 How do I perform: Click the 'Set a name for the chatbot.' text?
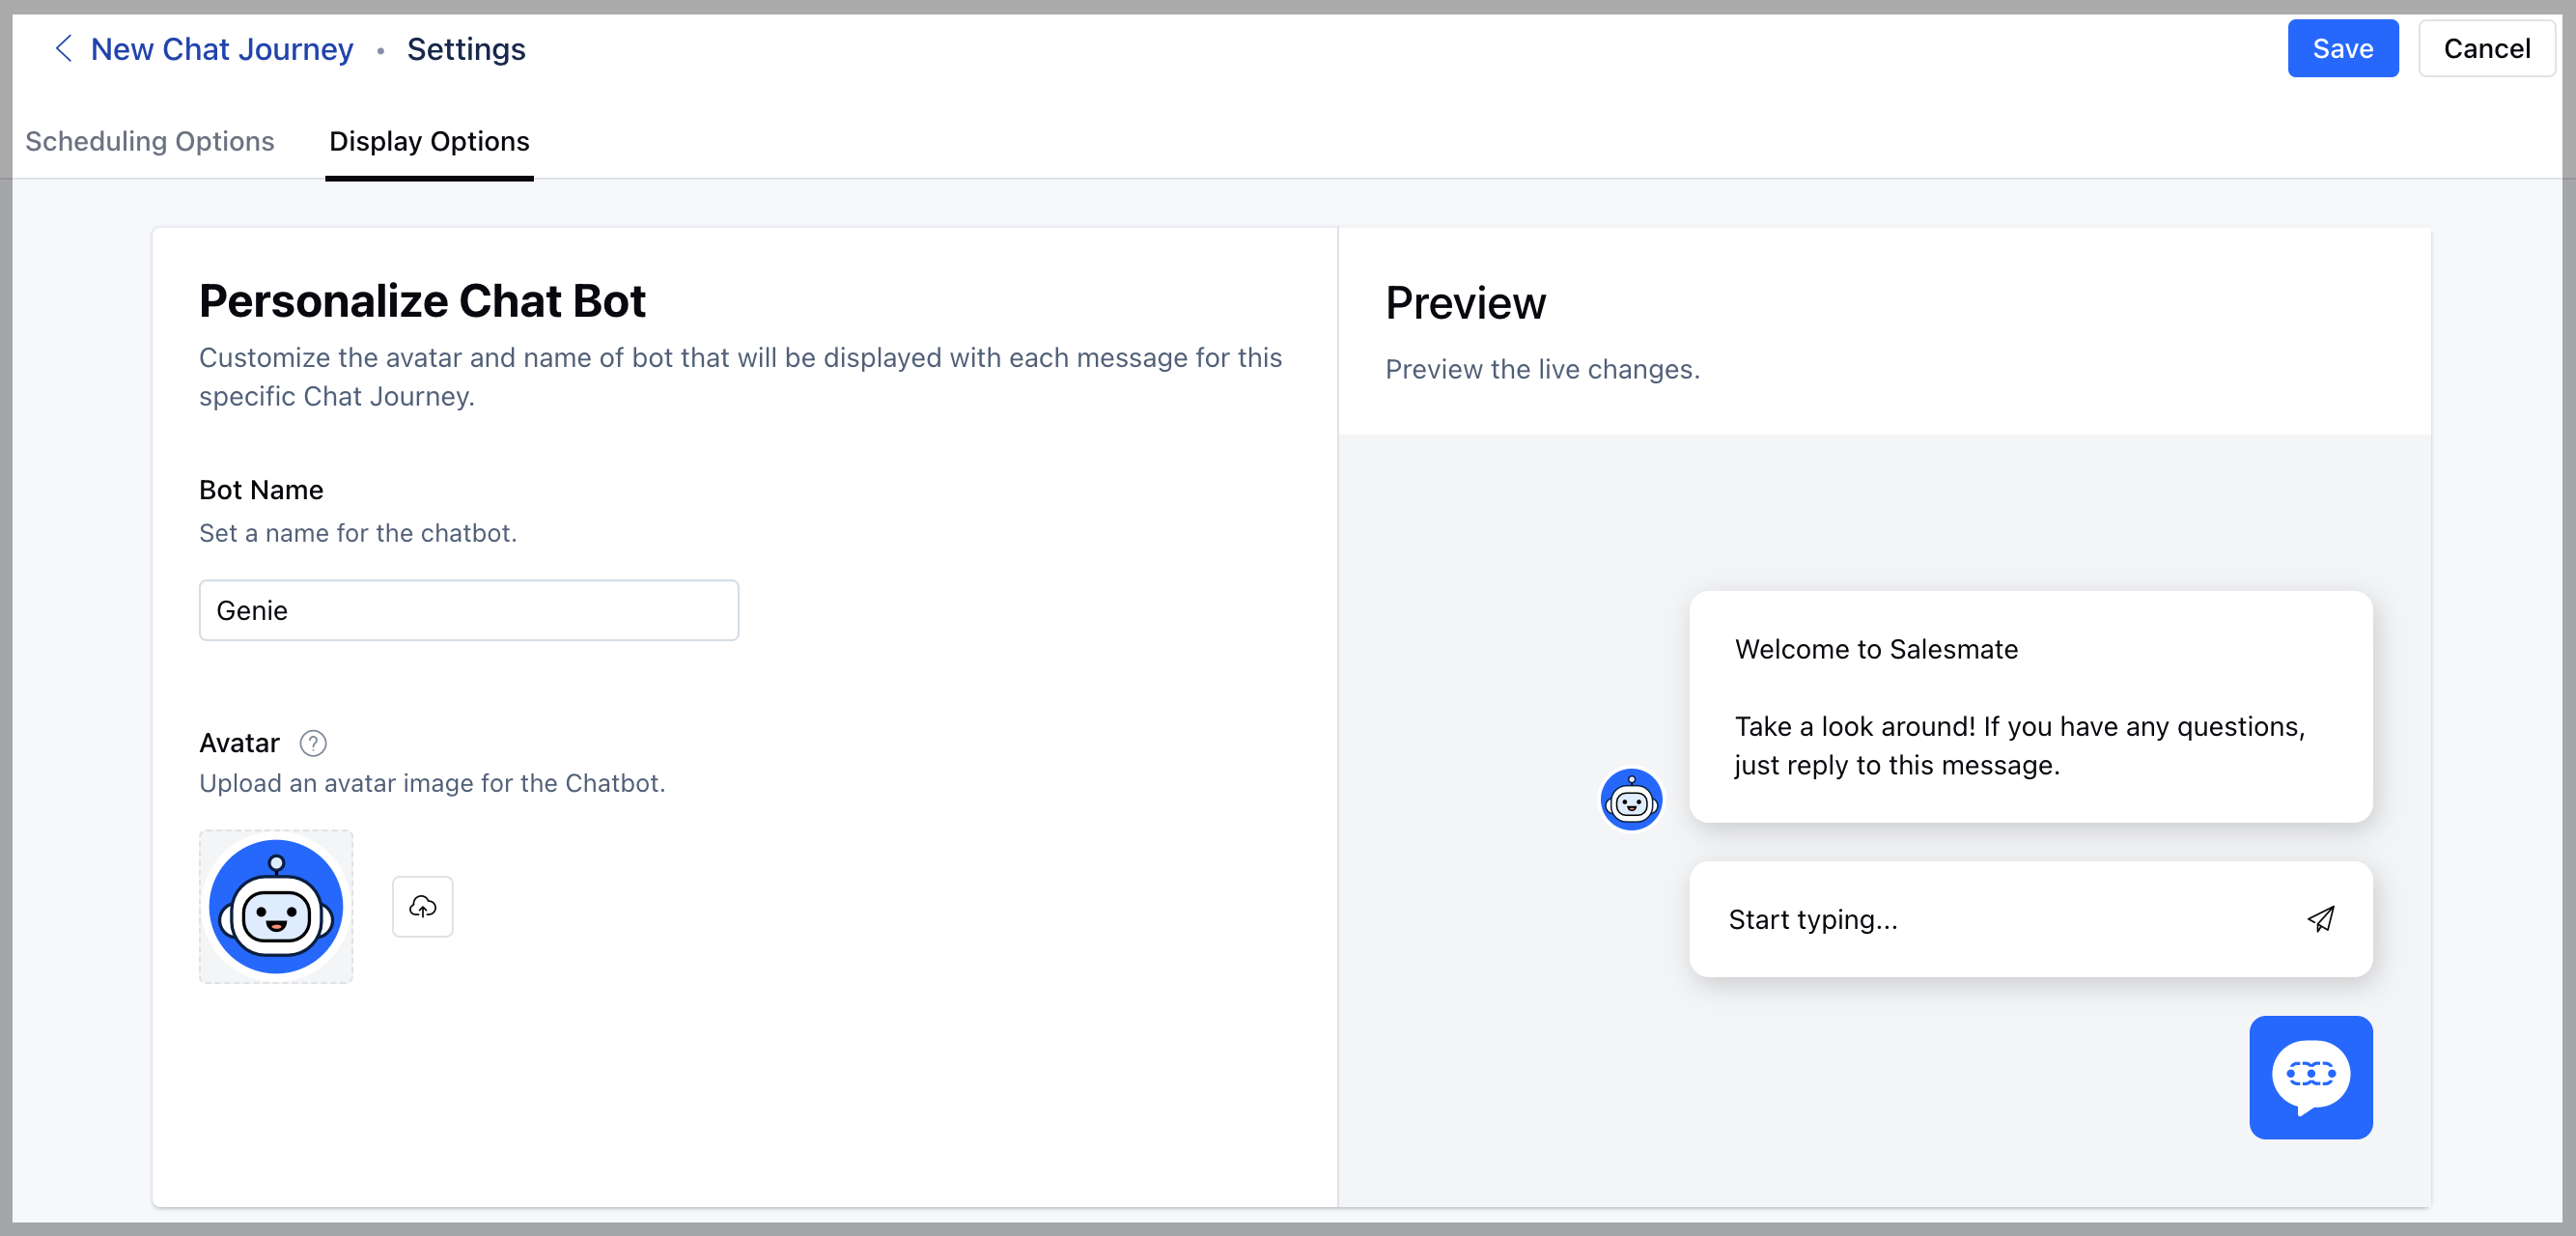358,533
